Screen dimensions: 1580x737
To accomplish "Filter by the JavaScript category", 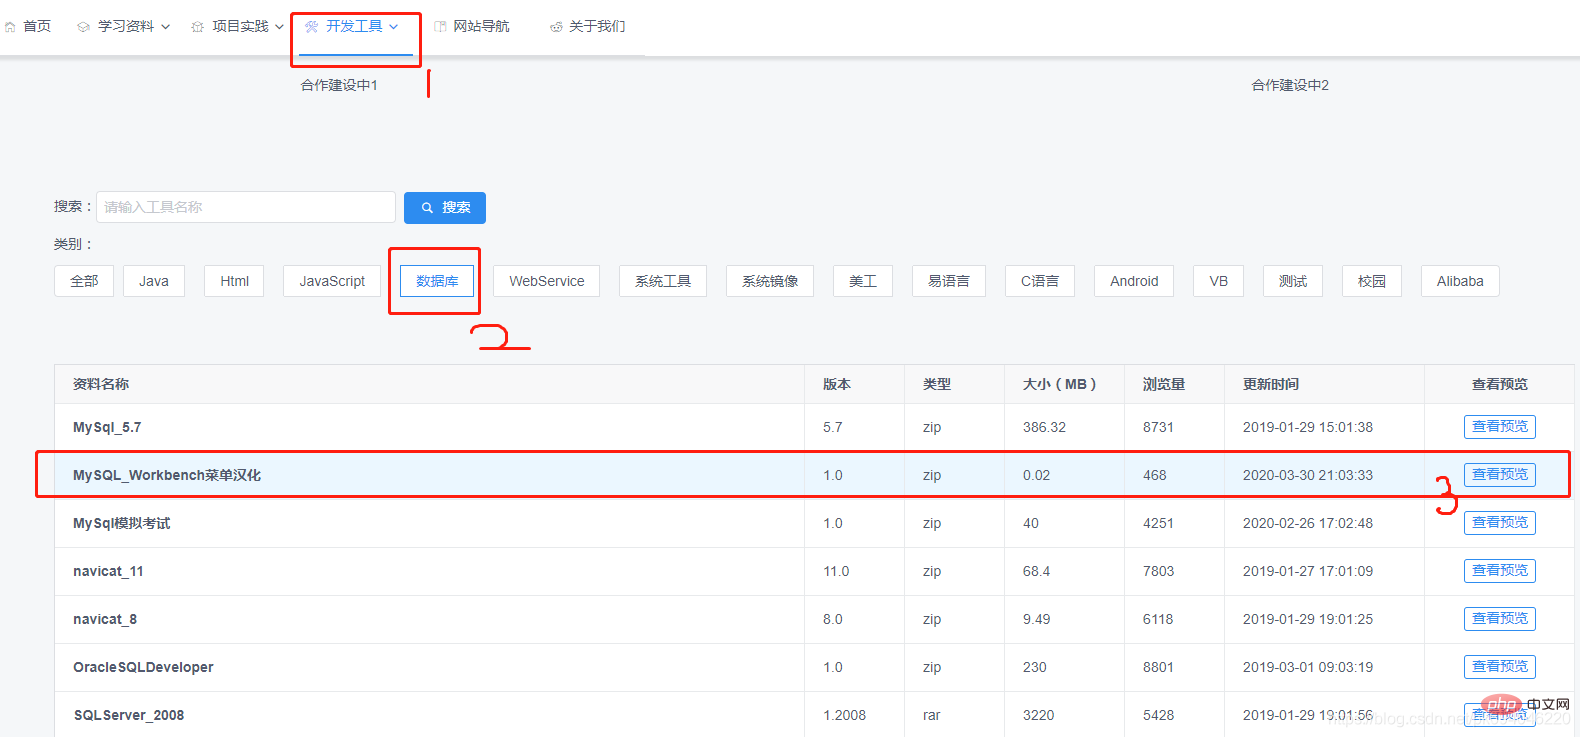I will [x=332, y=281].
